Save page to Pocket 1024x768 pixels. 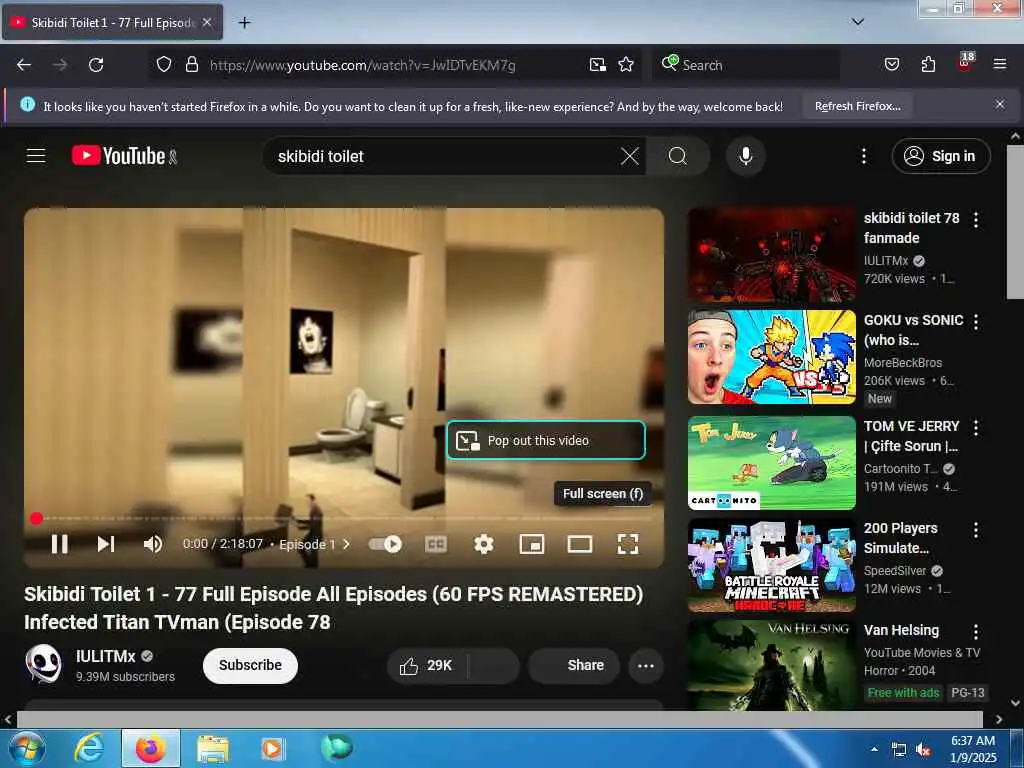click(891, 65)
